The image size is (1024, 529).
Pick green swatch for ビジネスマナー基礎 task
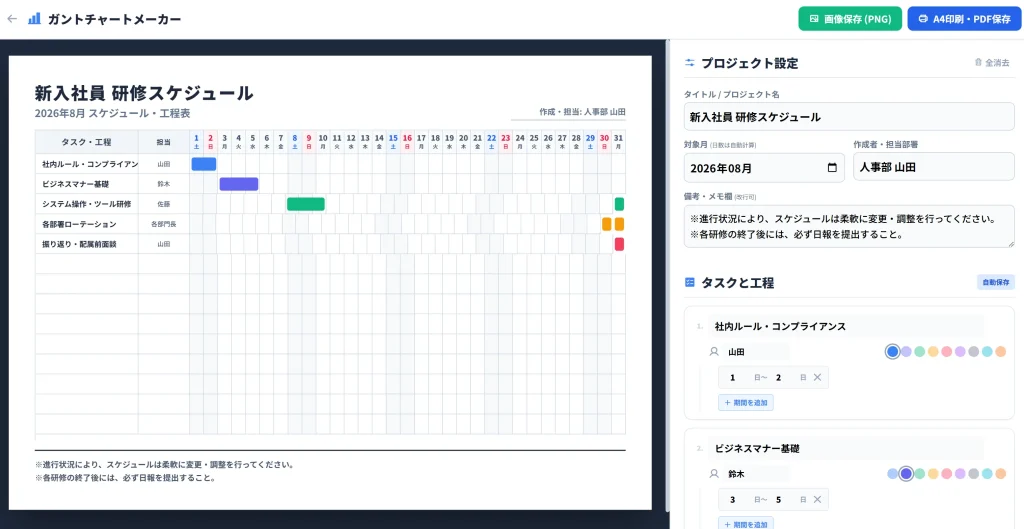(x=920, y=474)
